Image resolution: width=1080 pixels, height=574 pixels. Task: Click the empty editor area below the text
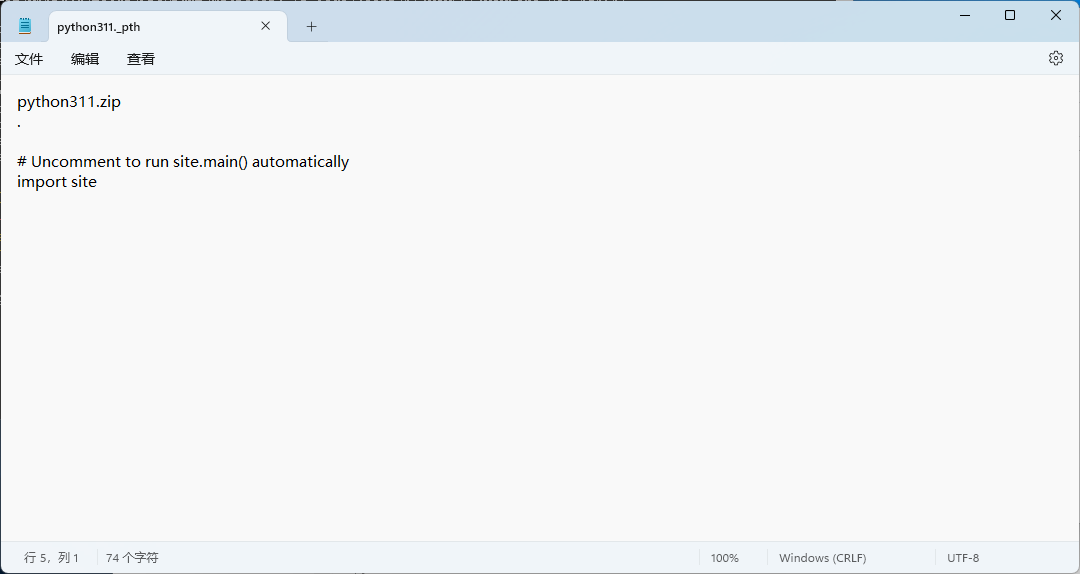click(x=540, y=380)
